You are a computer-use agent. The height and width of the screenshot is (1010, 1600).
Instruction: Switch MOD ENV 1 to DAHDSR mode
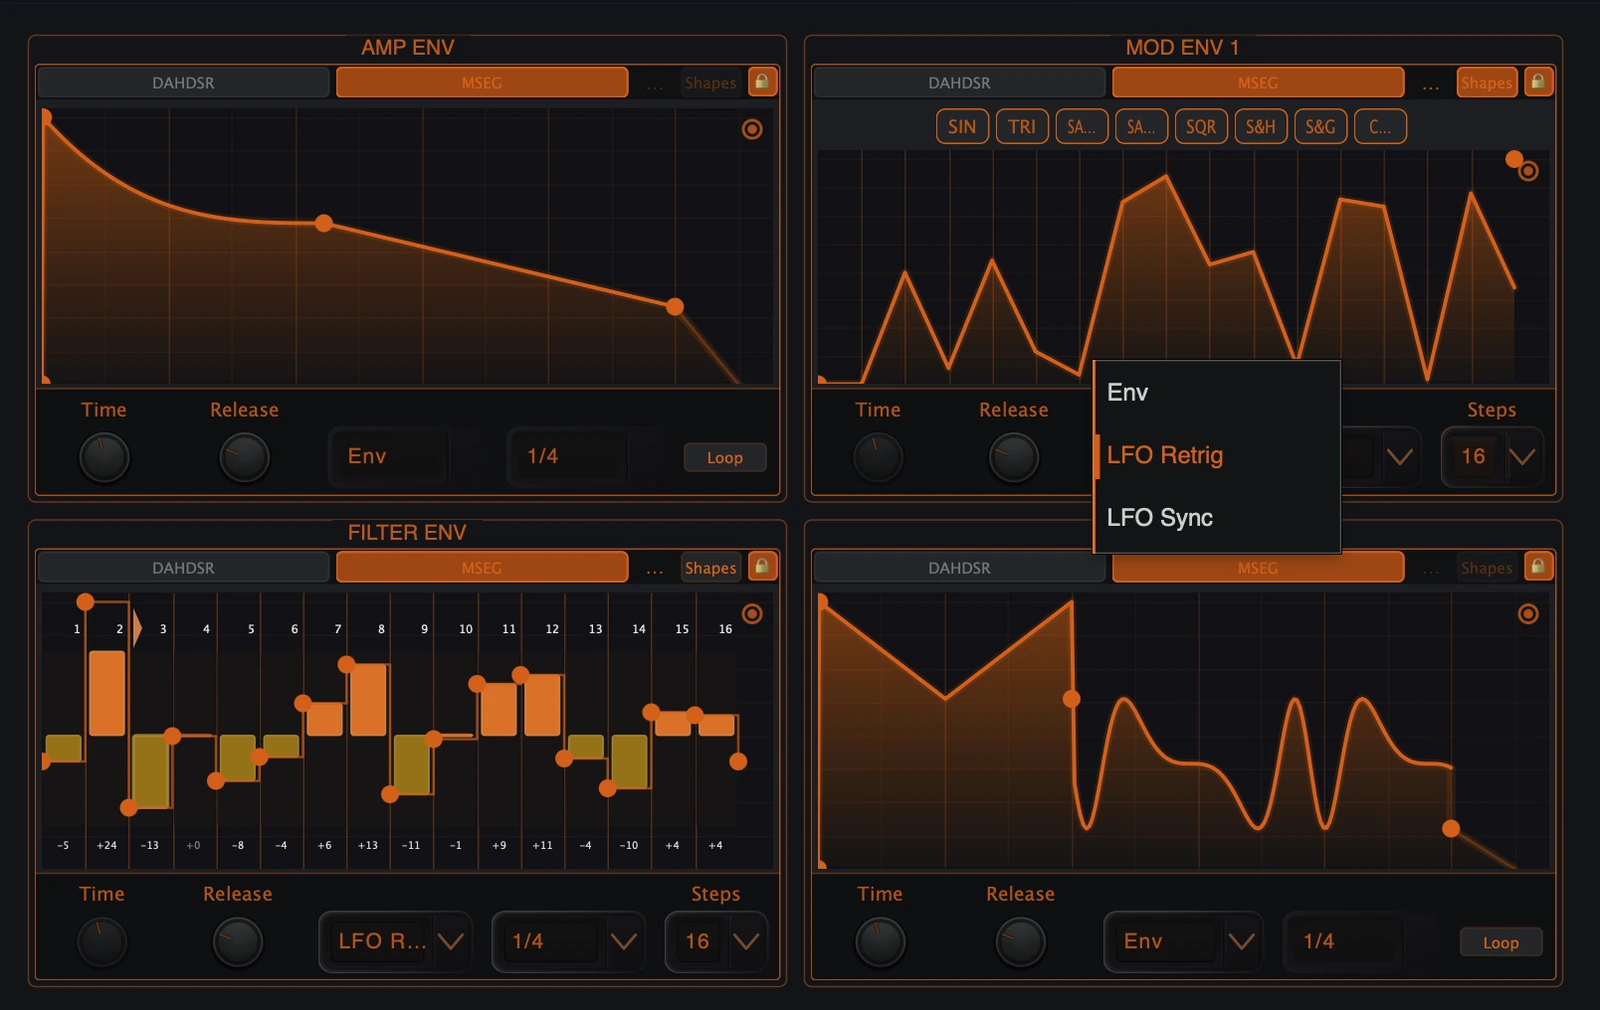[959, 83]
